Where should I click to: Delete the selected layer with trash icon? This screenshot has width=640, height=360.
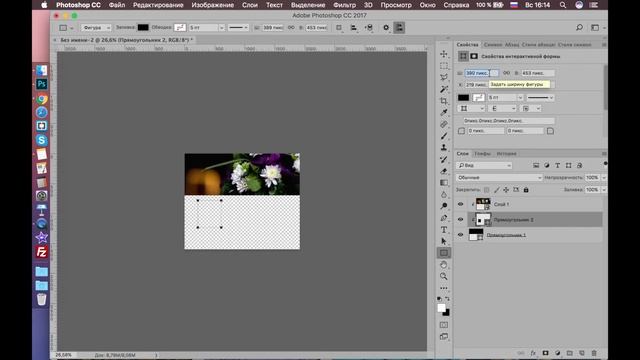(594, 353)
